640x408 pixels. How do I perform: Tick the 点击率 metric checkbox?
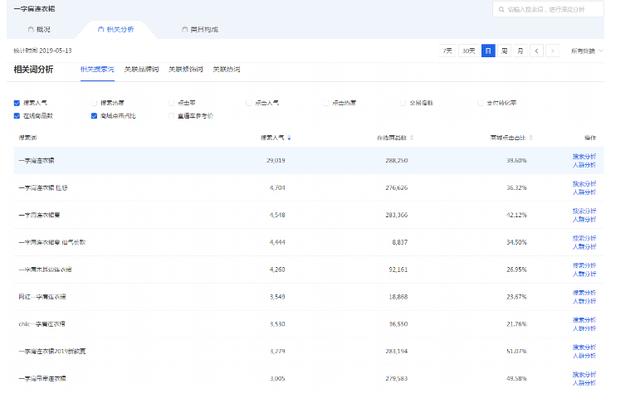click(171, 102)
